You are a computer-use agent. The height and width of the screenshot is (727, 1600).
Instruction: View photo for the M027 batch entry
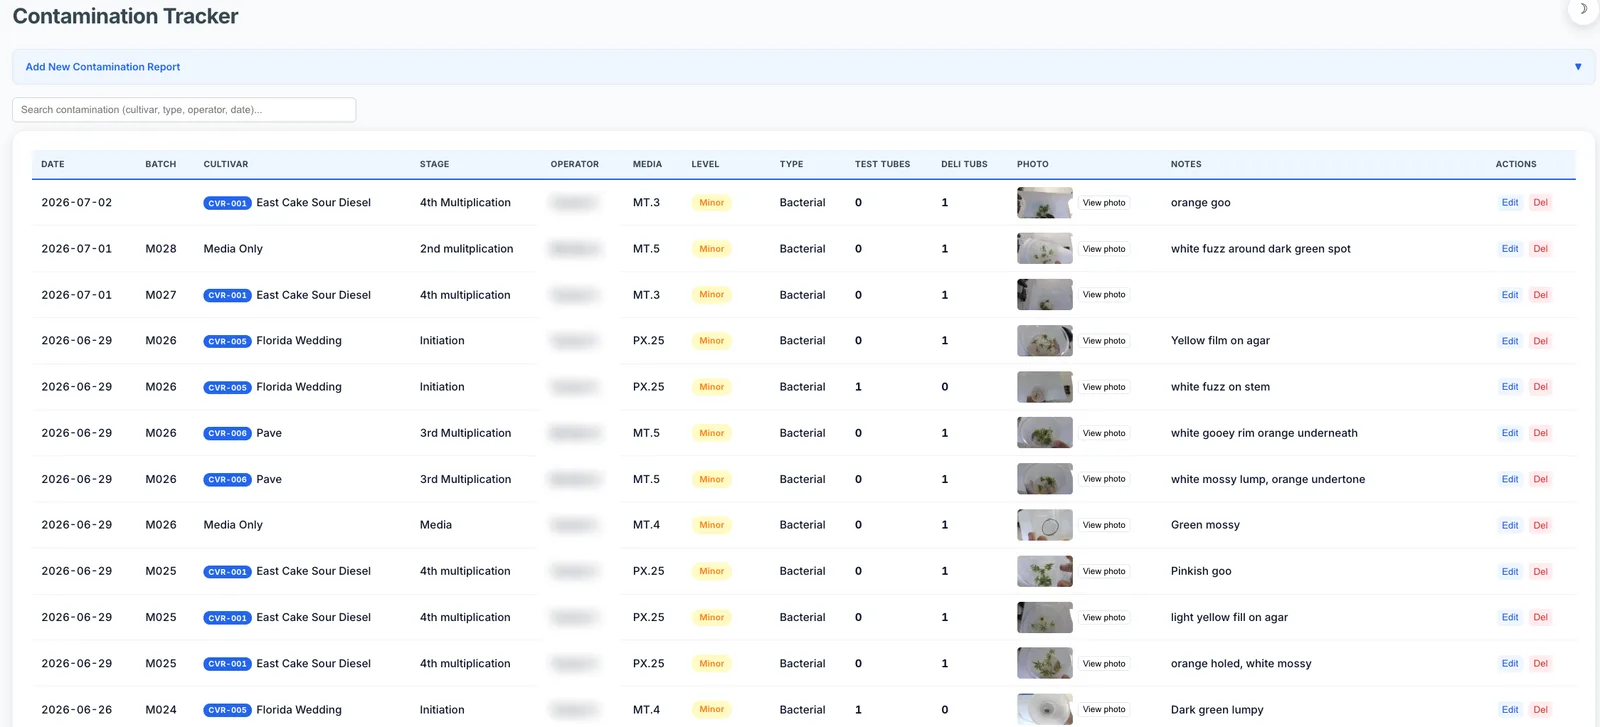pyautogui.click(x=1104, y=295)
